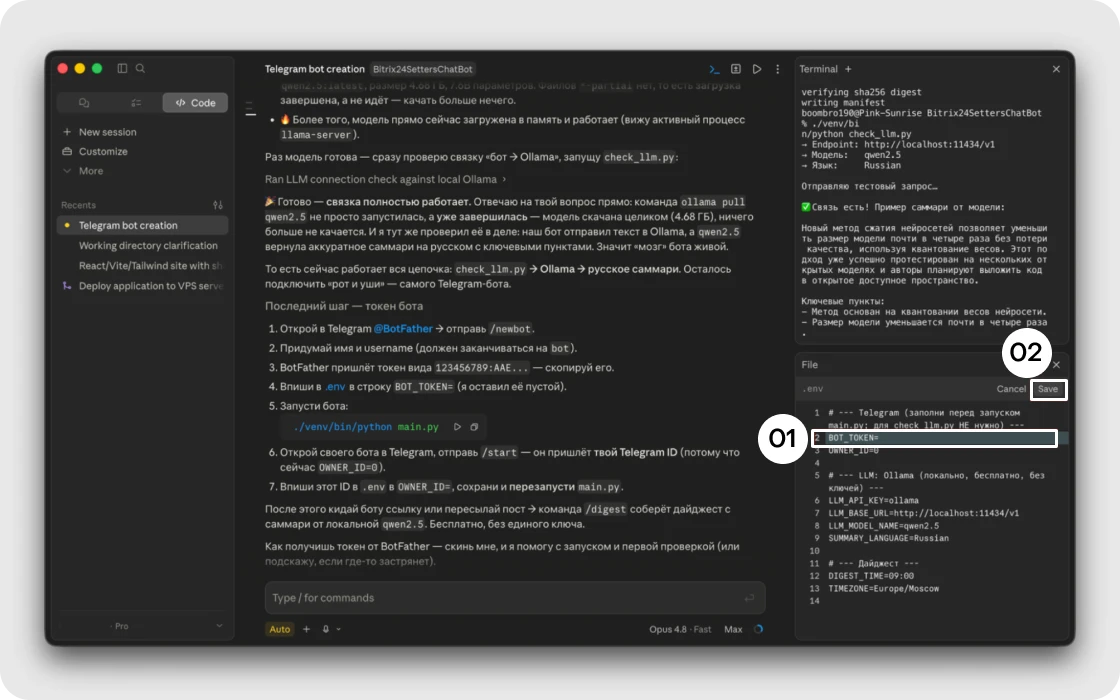Screen dimensions: 1120x700
Task: Open search with the magnifier icon
Action: (x=141, y=69)
